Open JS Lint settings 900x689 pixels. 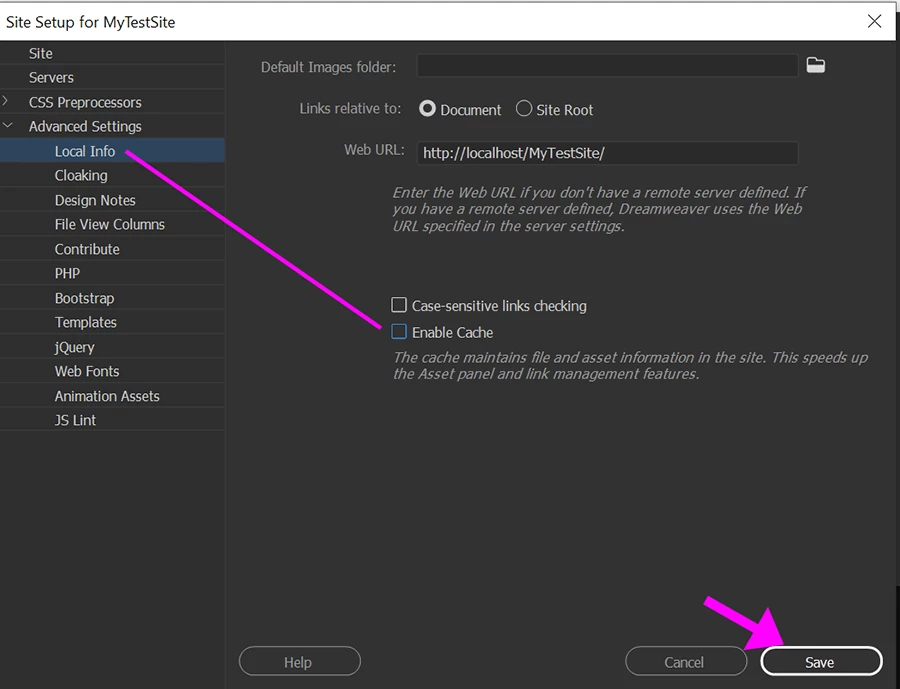112,420
